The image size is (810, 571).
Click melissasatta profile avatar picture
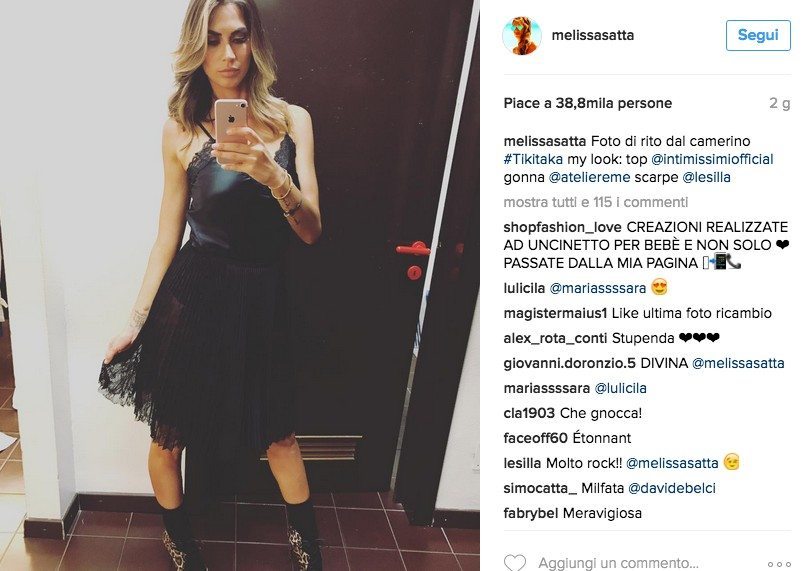click(522, 35)
